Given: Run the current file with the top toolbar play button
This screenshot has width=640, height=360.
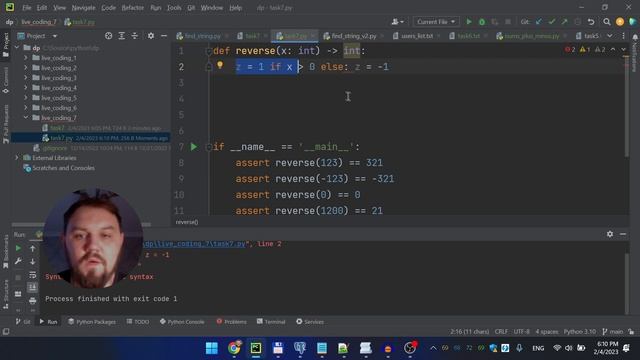Looking at the screenshot, I should coord(469,22).
